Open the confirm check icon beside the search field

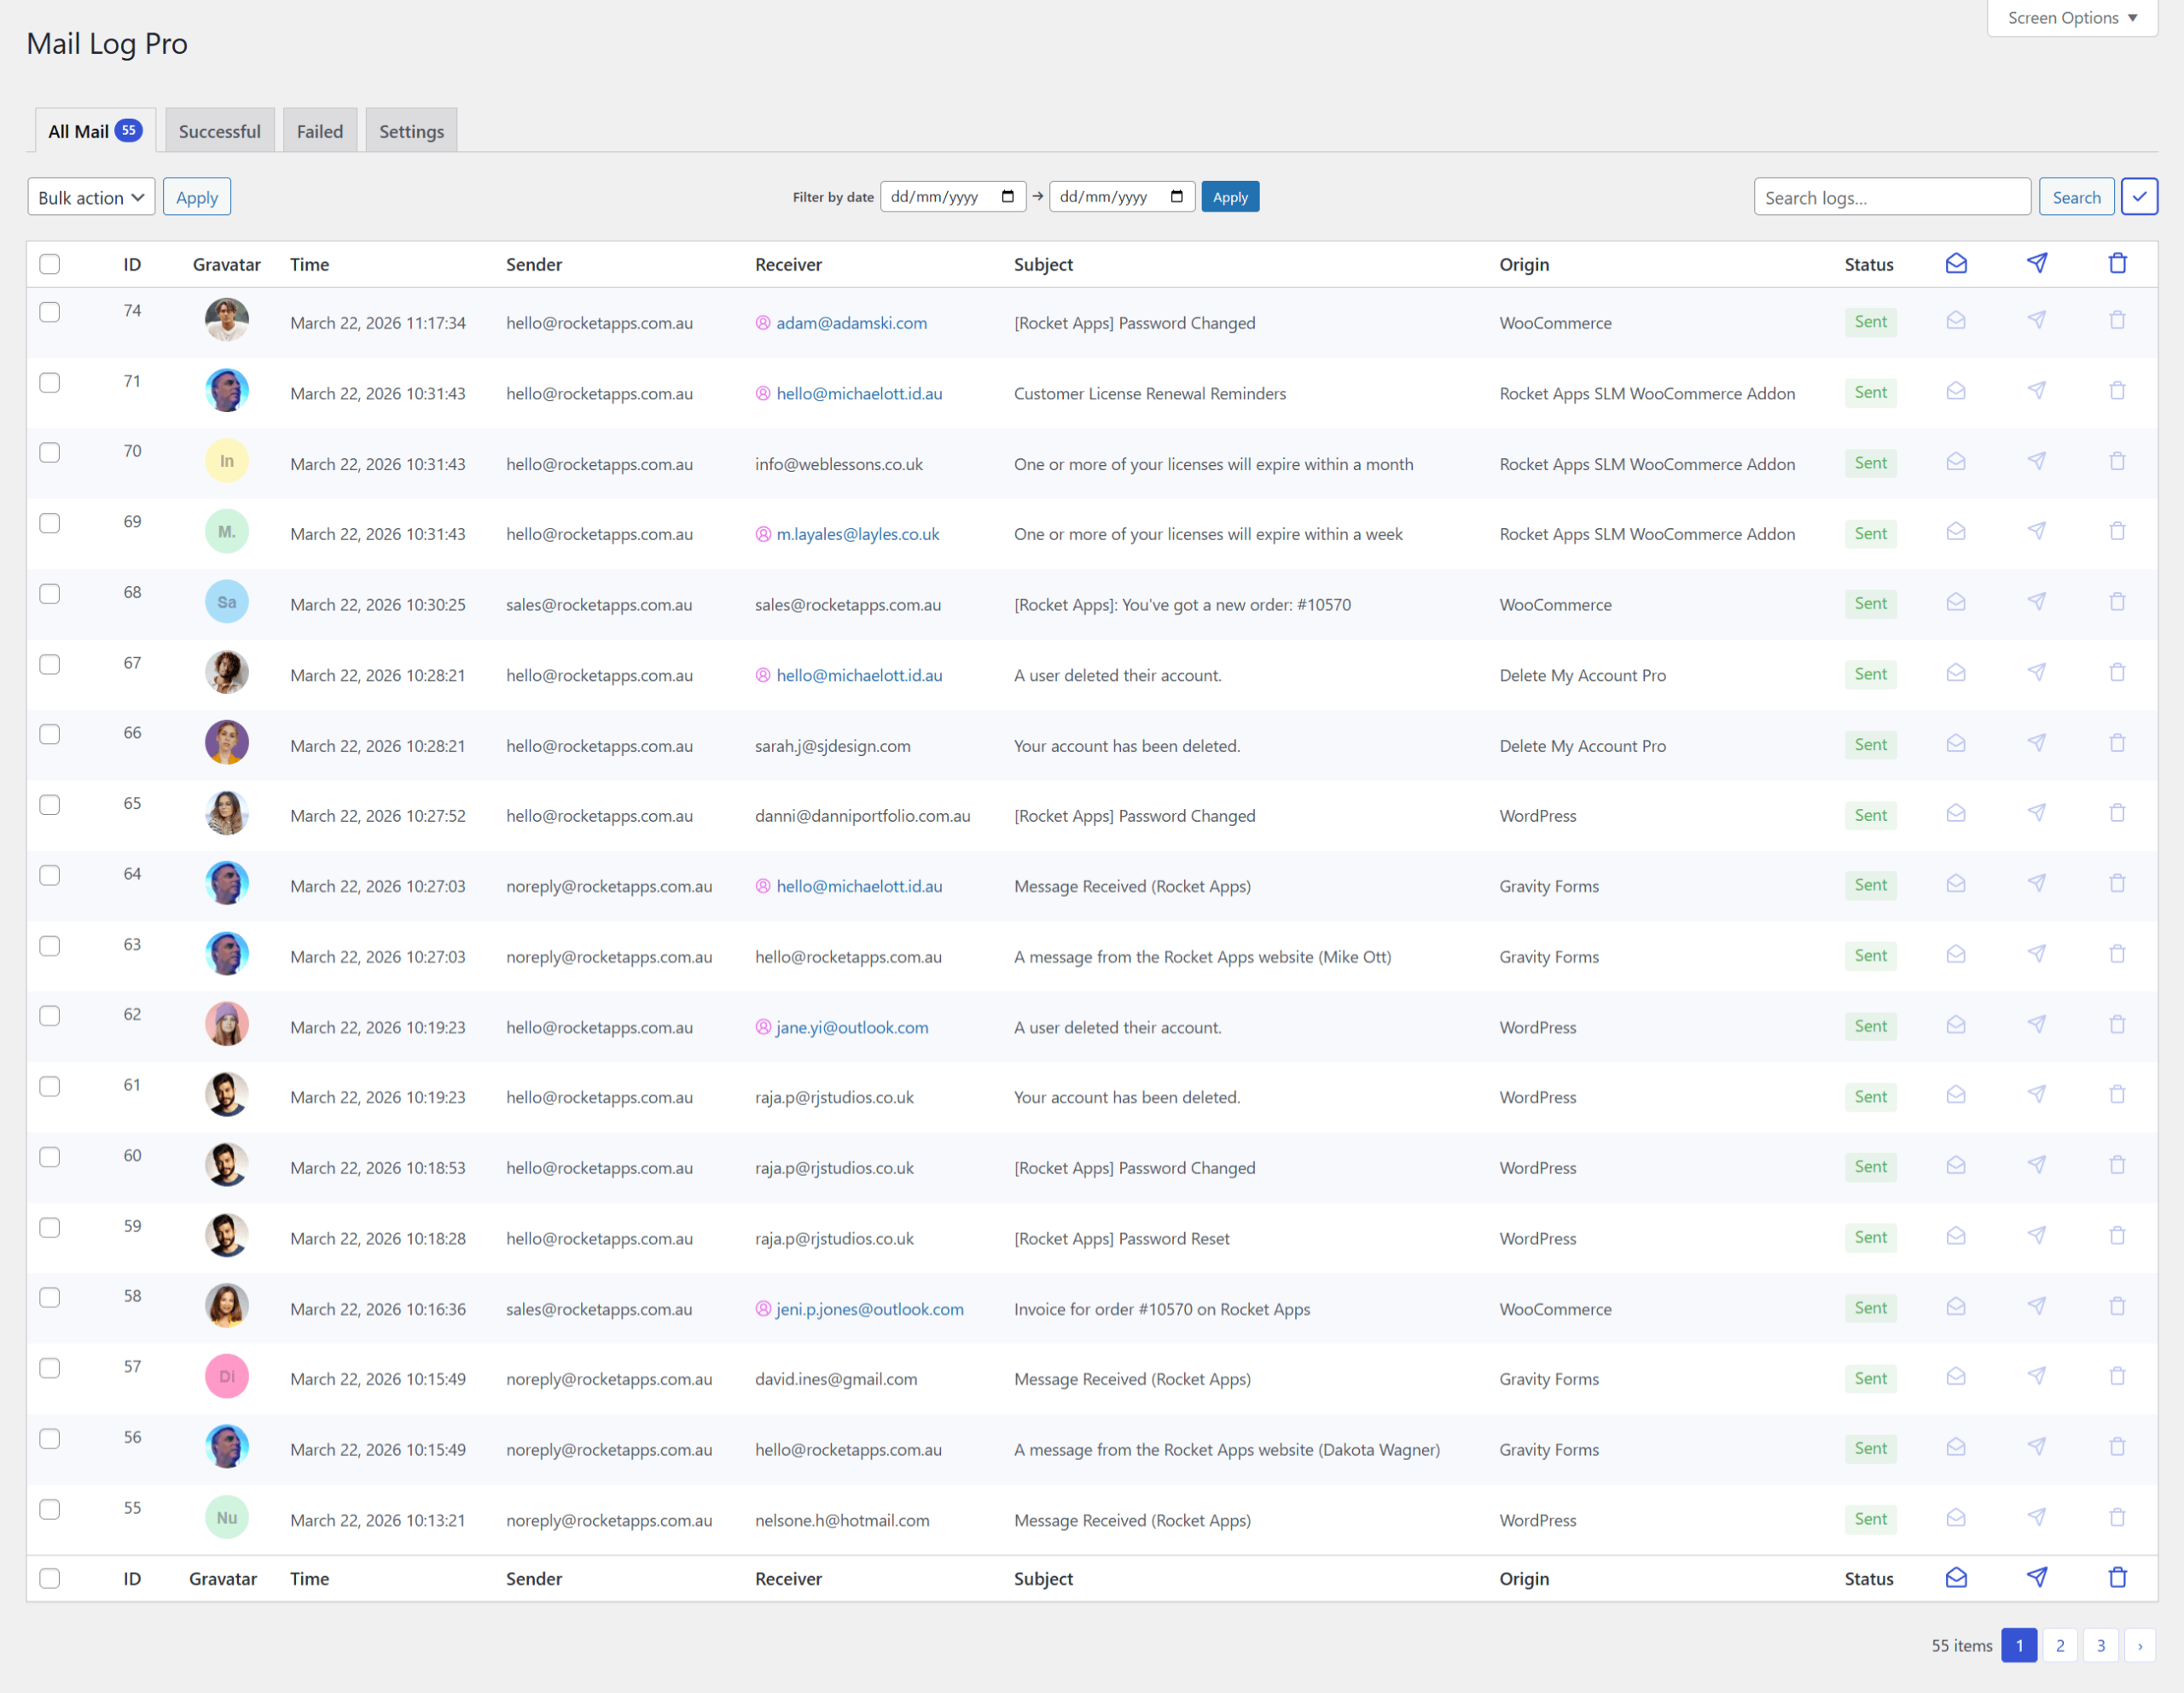[x=2140, y=196]
